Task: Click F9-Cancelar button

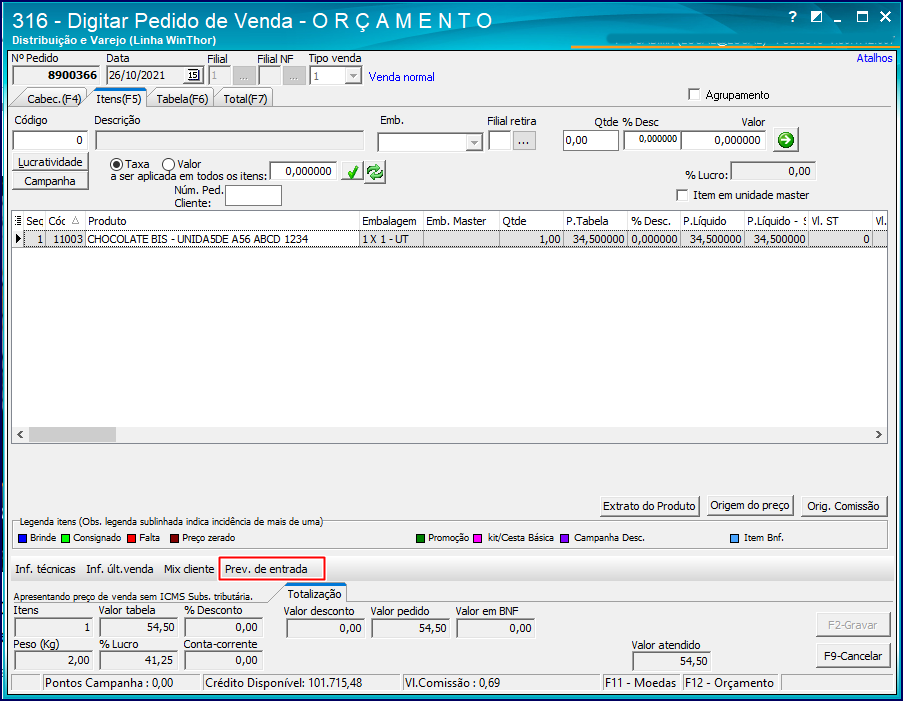Action: [853, 656]
